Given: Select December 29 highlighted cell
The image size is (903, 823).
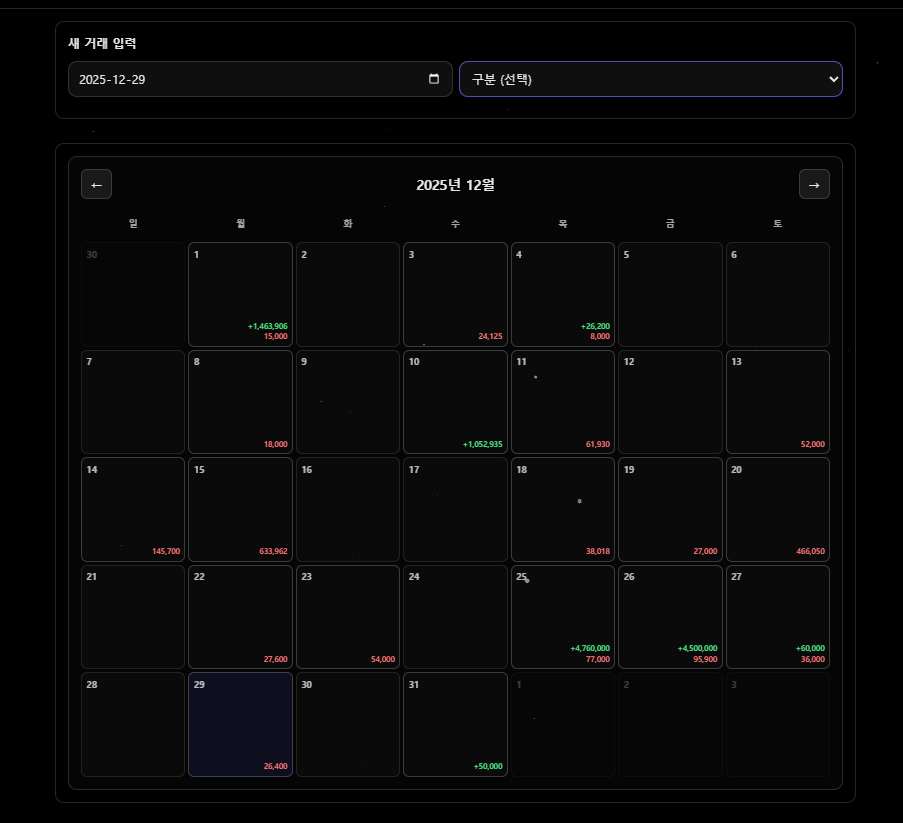Looking at the screenshot, I should click(240, 725).
